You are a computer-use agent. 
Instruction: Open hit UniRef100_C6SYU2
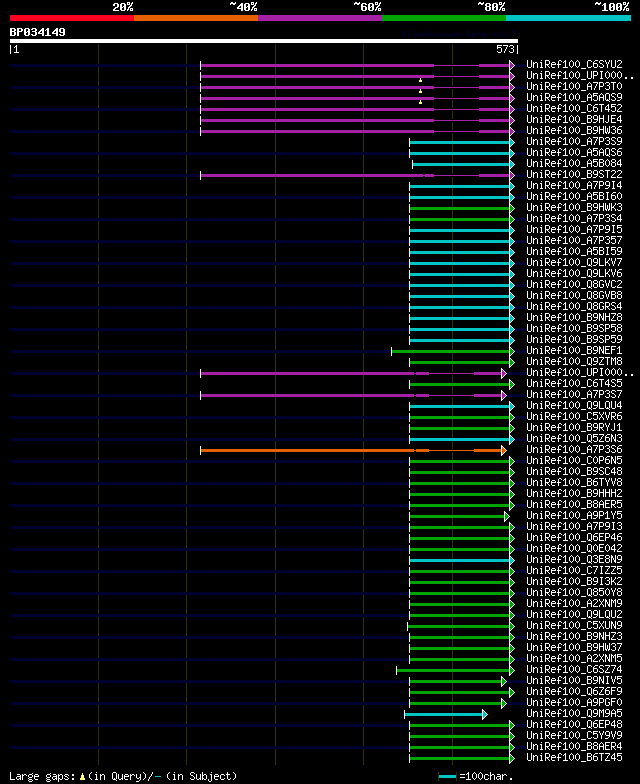pyautogui.click(x=574, y=64)
